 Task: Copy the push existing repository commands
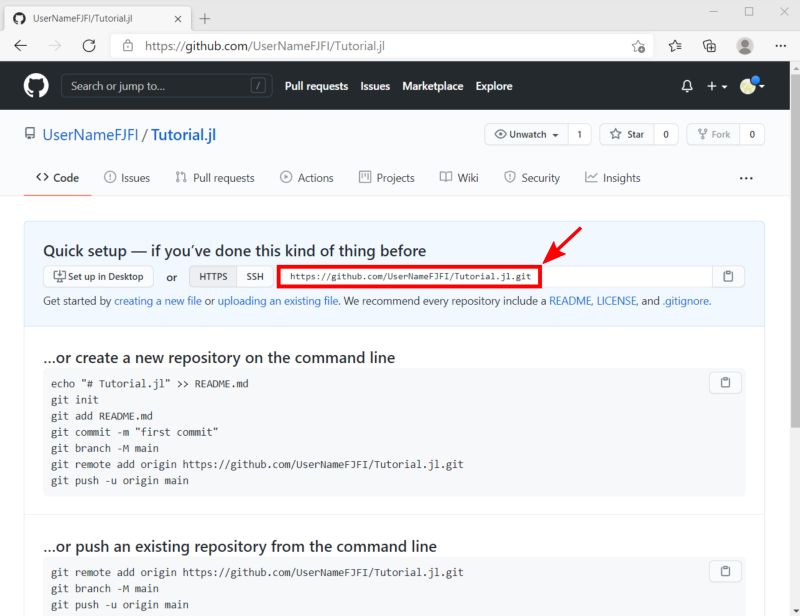click(725, 571)
